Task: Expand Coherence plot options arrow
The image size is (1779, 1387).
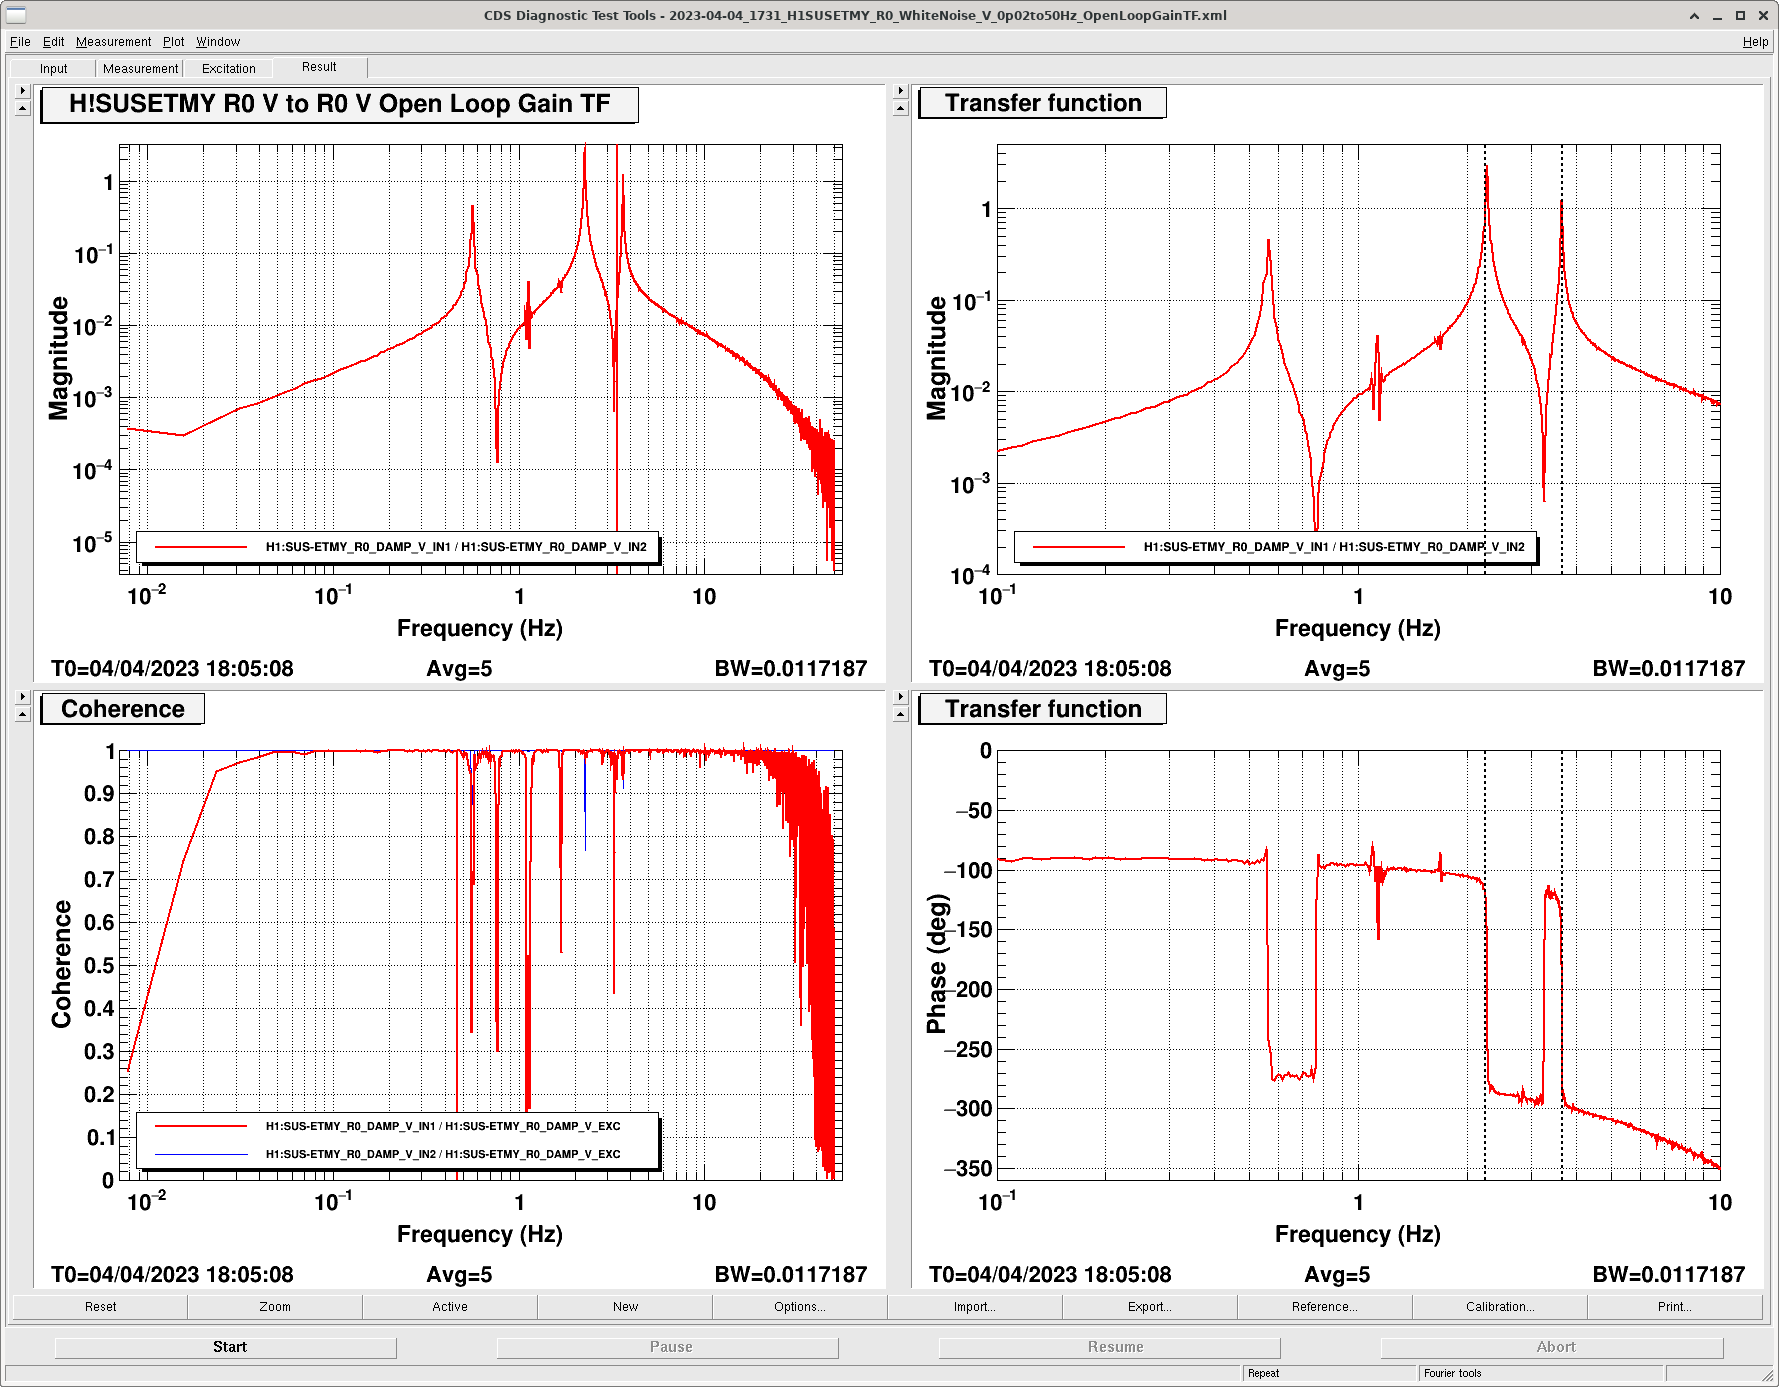Action: coord(23,697)
